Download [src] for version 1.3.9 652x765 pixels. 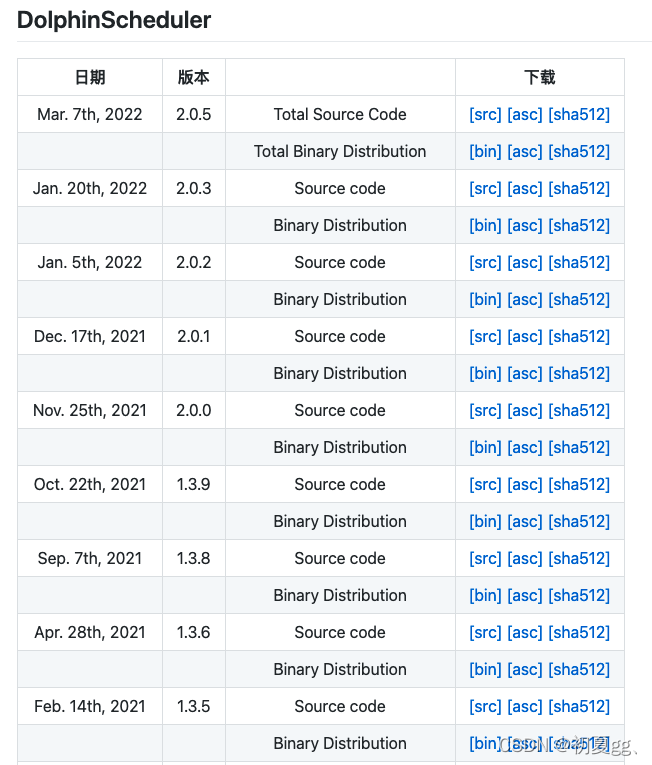[x=485, y=484]
